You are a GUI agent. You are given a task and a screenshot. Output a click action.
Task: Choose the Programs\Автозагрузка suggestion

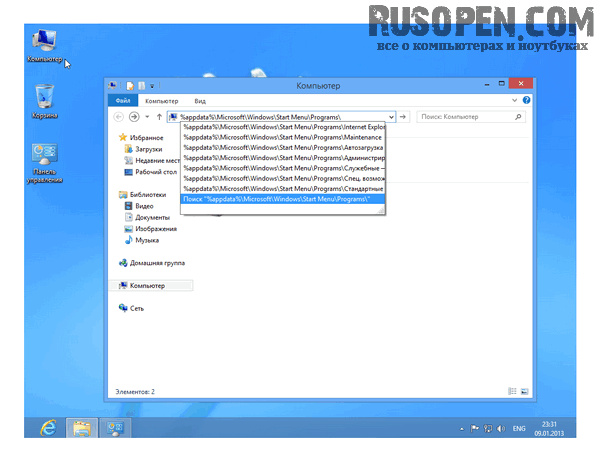pos(283,147)
